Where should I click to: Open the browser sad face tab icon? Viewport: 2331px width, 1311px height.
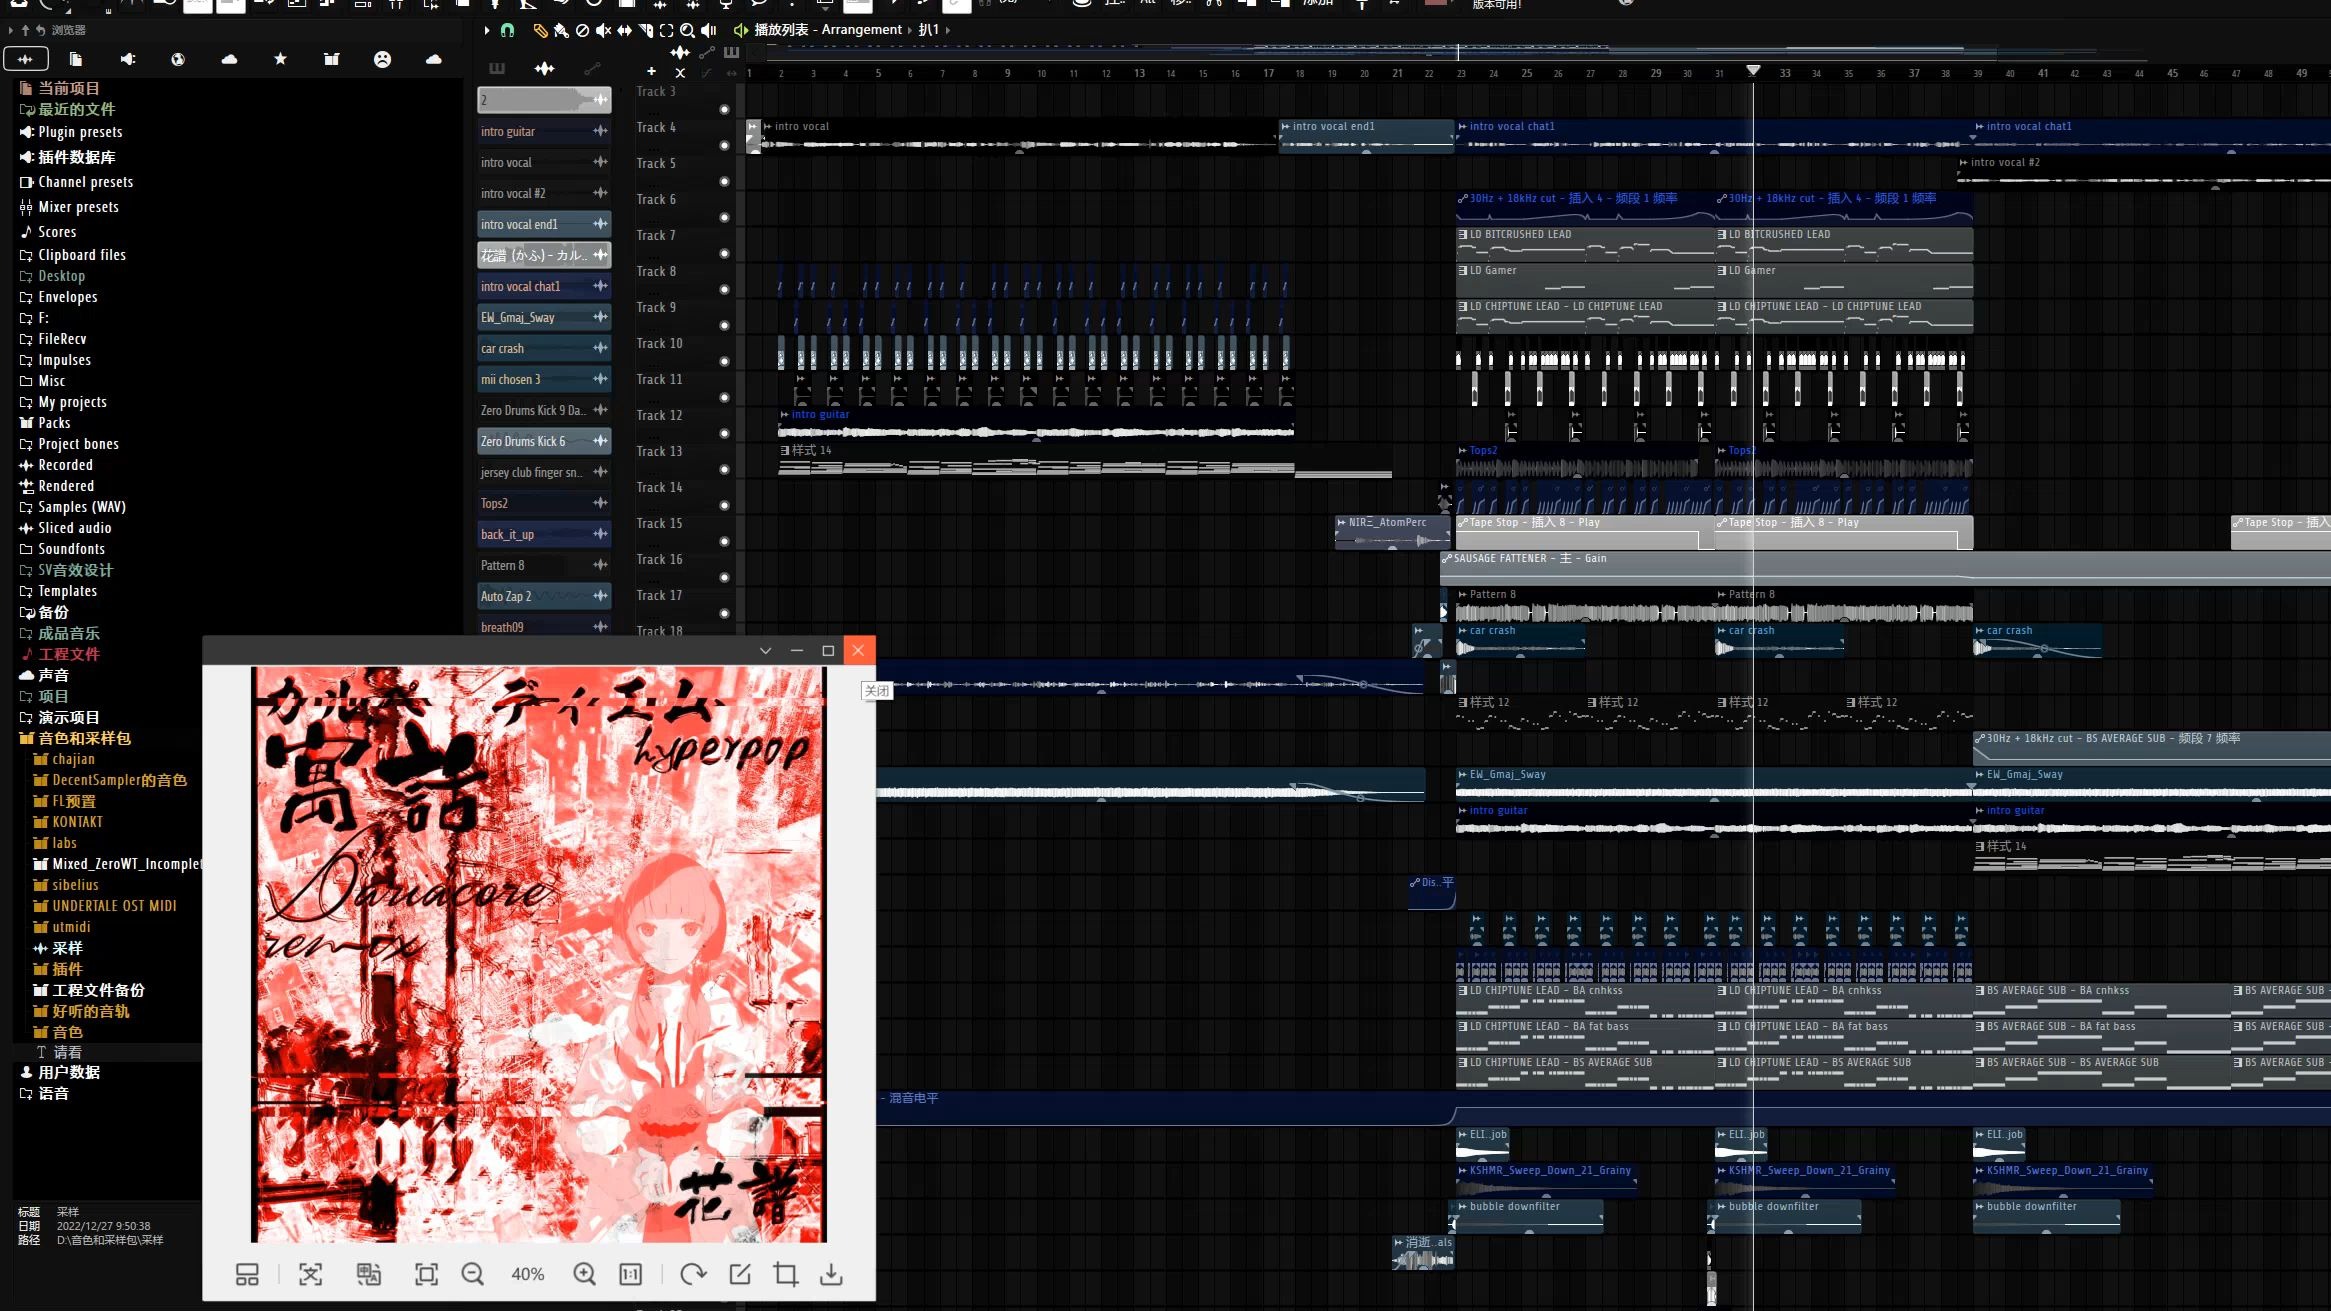[x=382, y=59]
